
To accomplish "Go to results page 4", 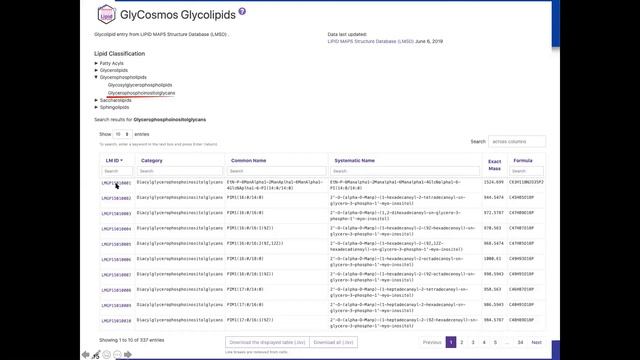I will (484, 342).
